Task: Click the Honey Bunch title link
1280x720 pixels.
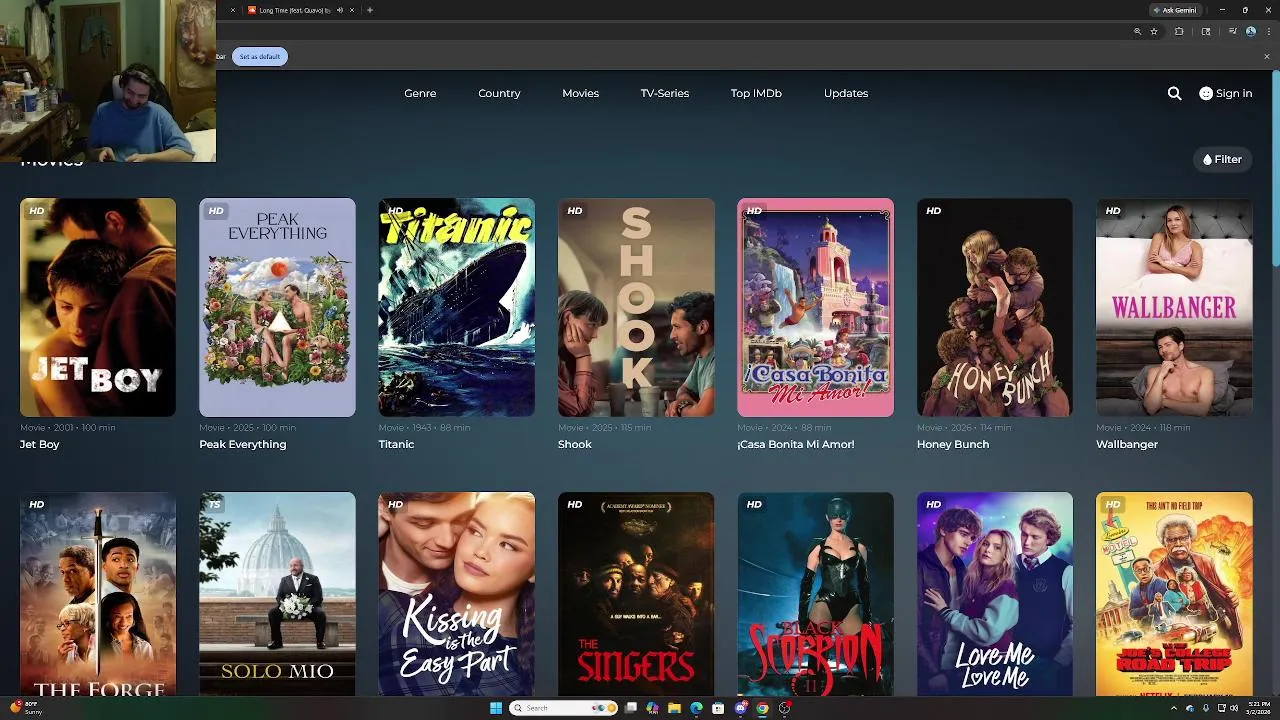Action: [x=953, y=444]
